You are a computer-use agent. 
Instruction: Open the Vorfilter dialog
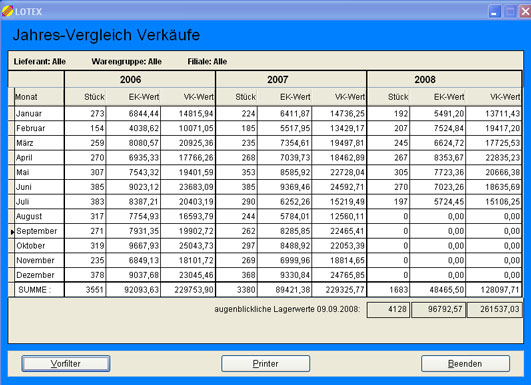coord(66,364)
